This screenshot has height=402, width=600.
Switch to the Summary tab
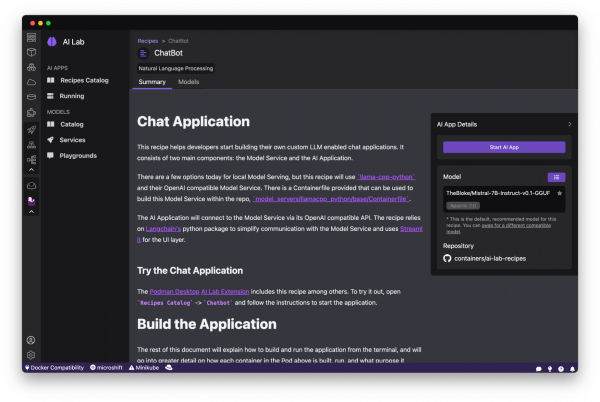click(152, 82)
